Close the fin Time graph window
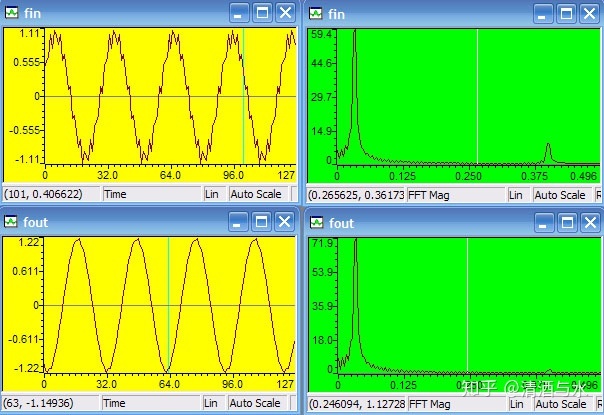 point(285,13)
